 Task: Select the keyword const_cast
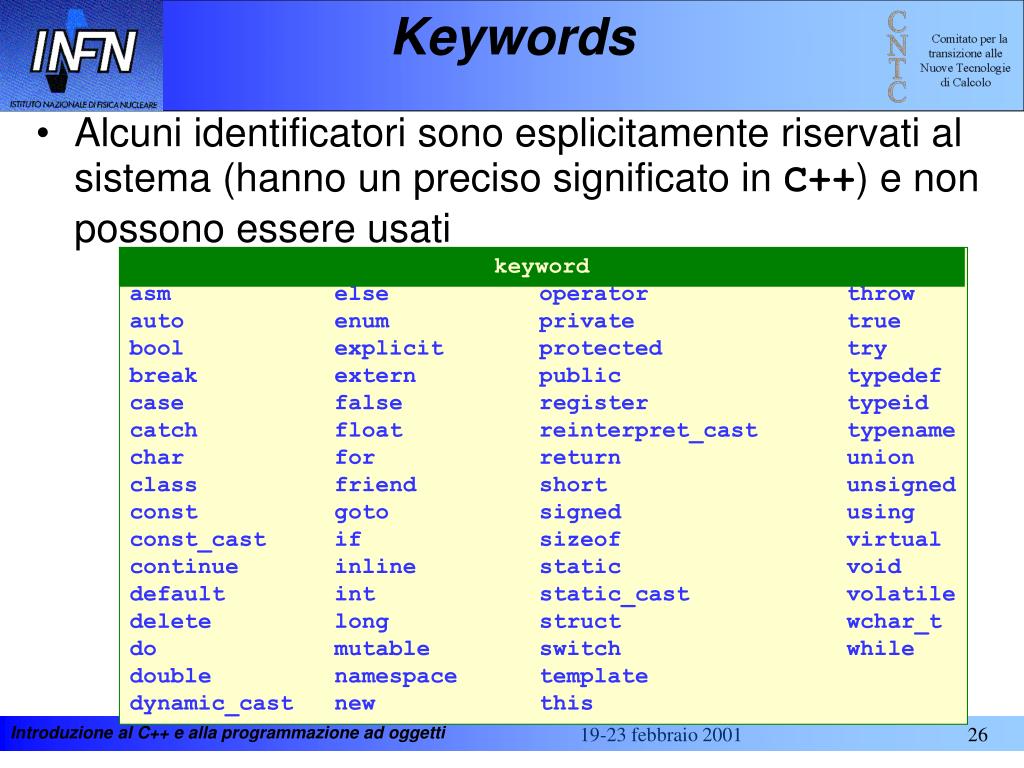(x=198, y=540)
